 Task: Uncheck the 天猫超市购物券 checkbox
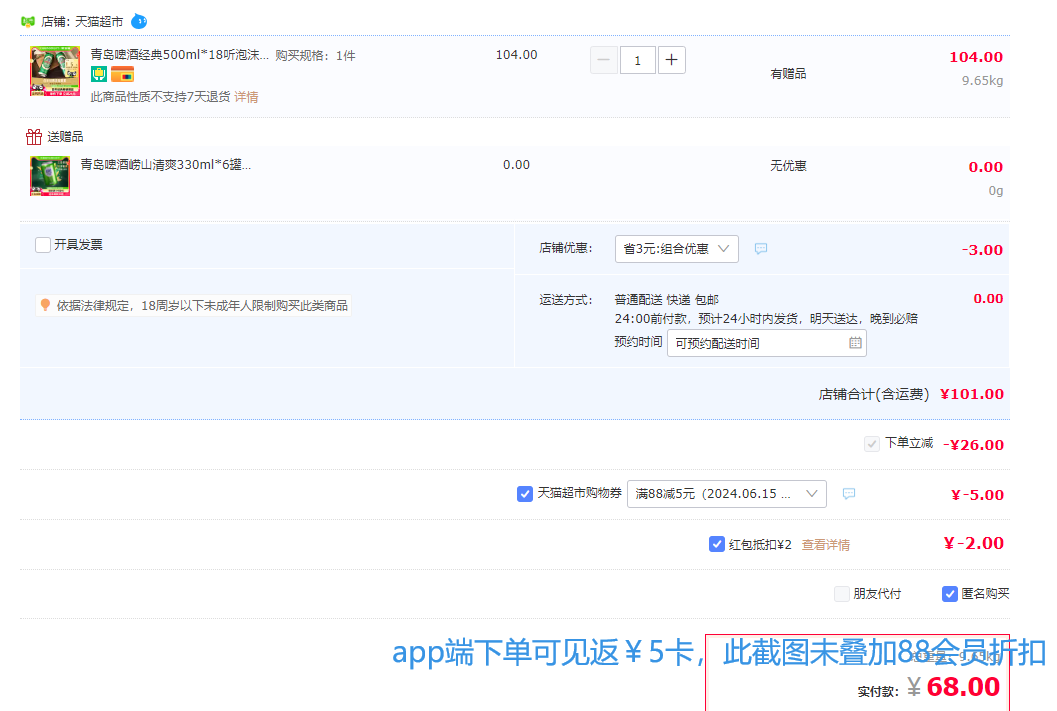524,494
